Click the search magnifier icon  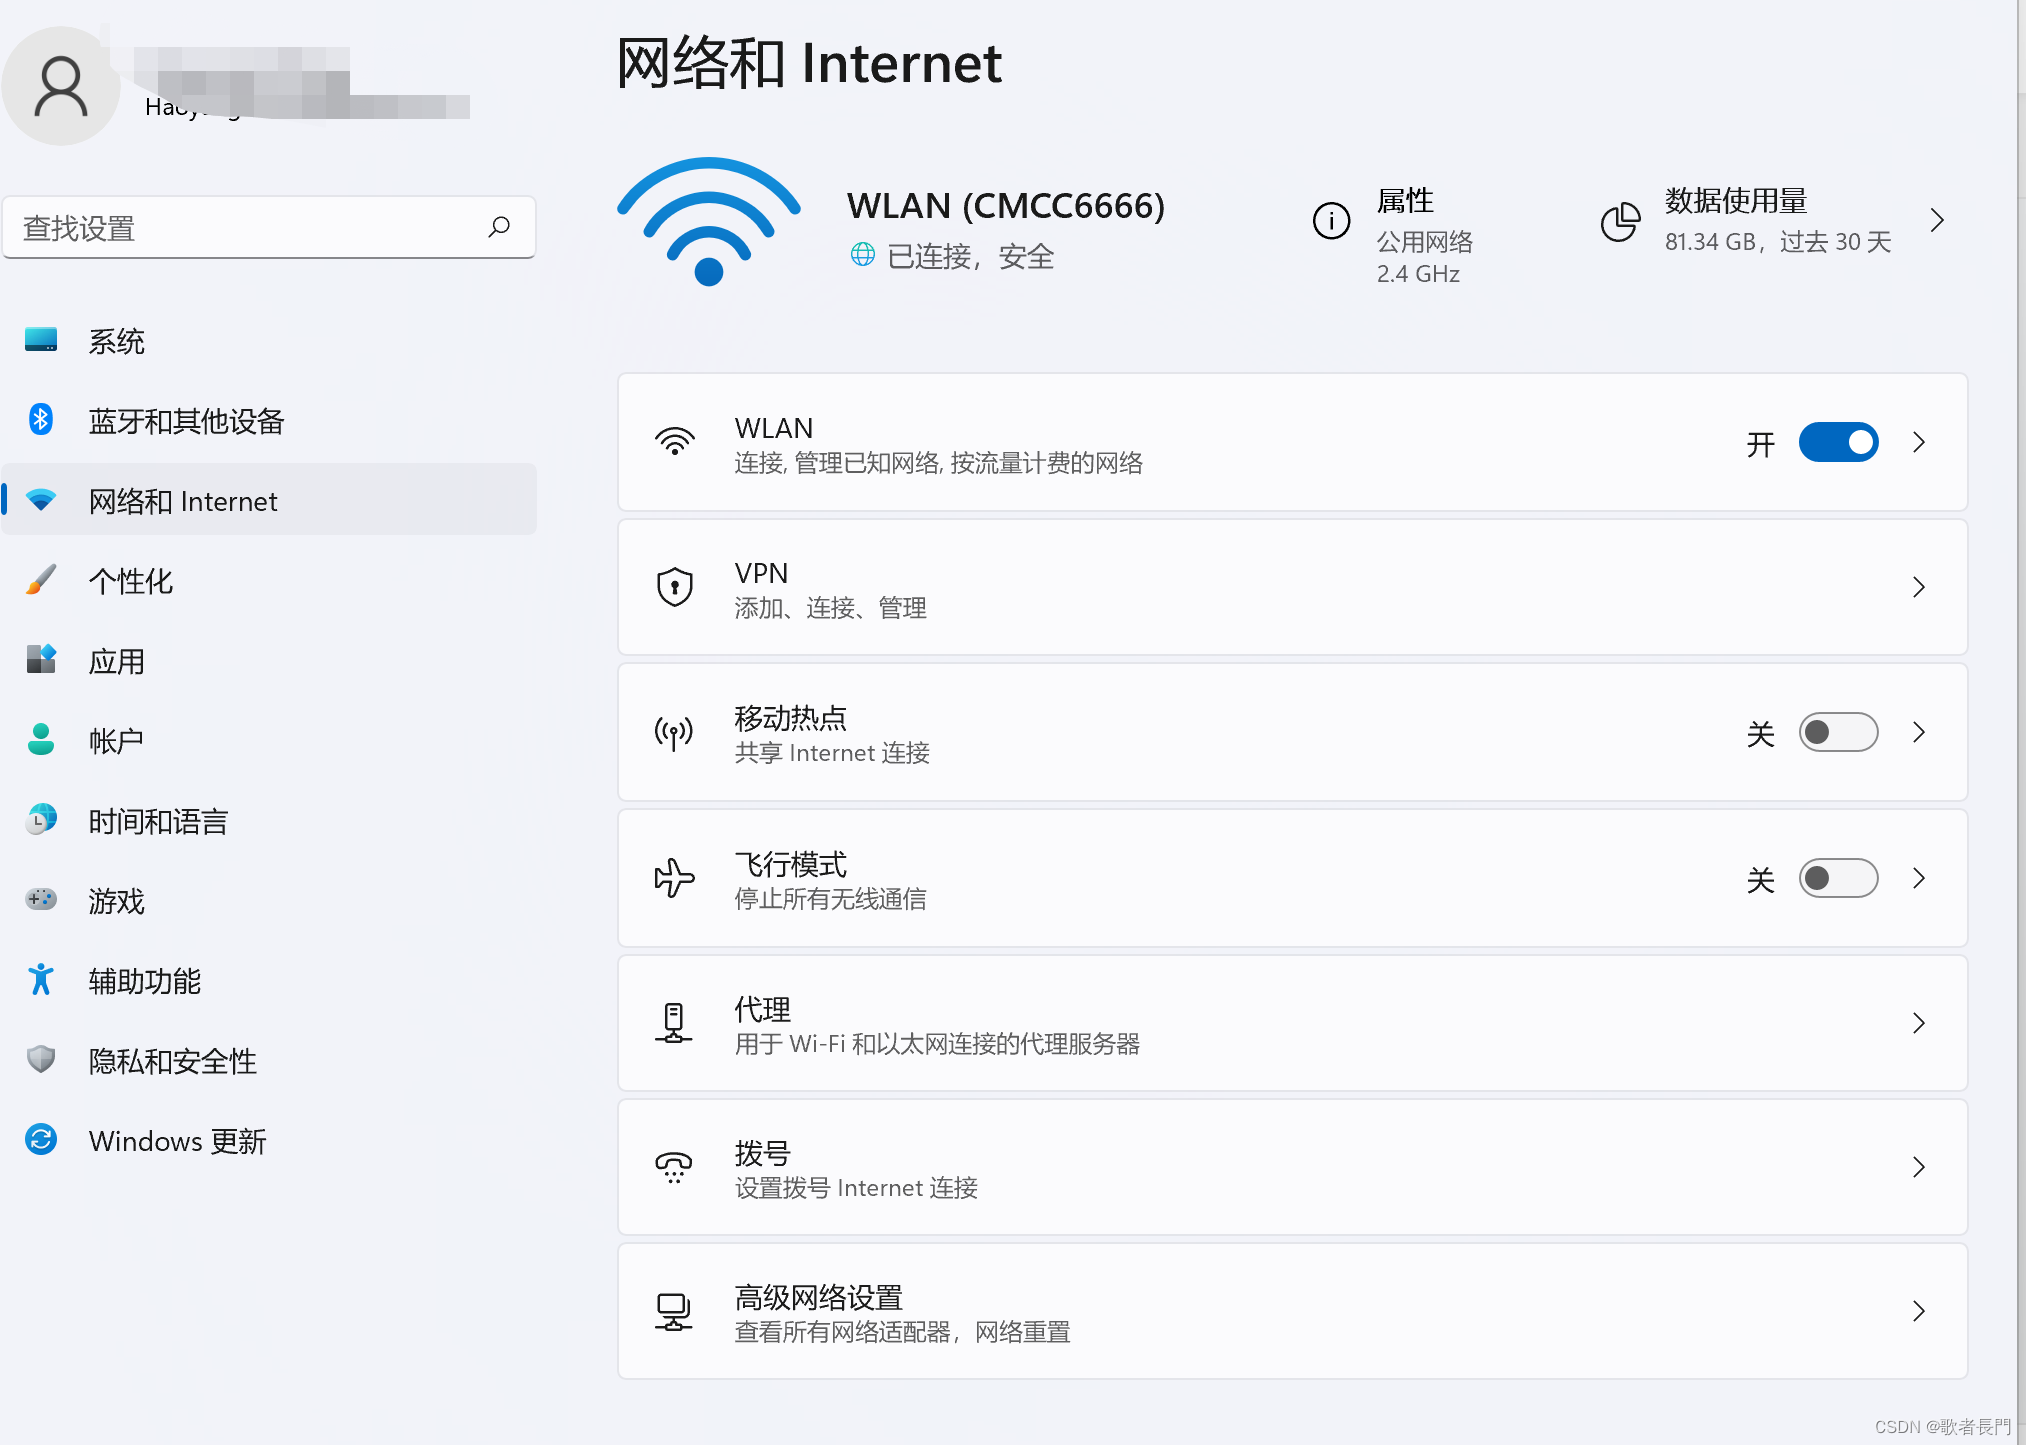click(499, 227)
